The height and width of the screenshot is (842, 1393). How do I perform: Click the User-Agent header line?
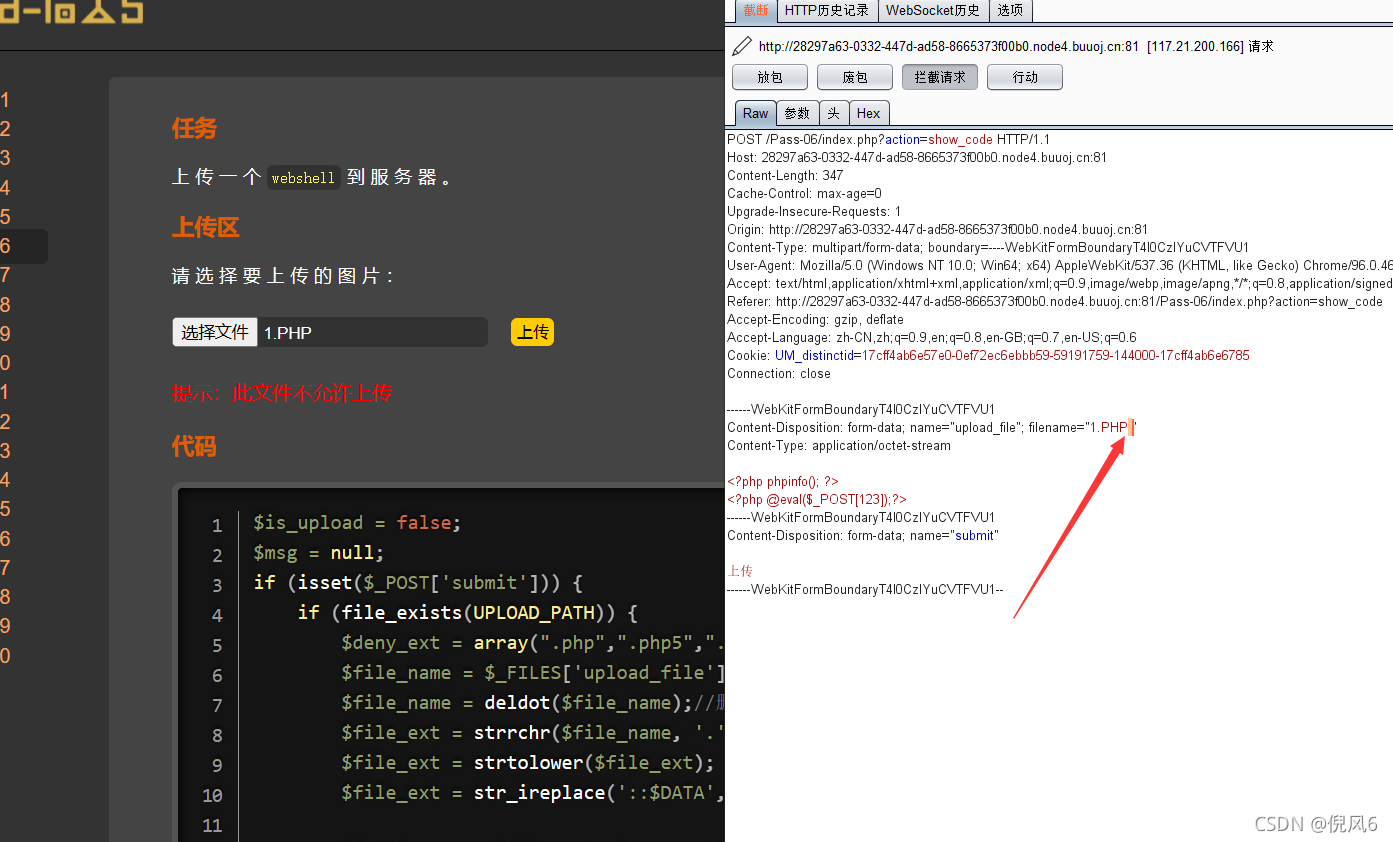point(1060,266)
